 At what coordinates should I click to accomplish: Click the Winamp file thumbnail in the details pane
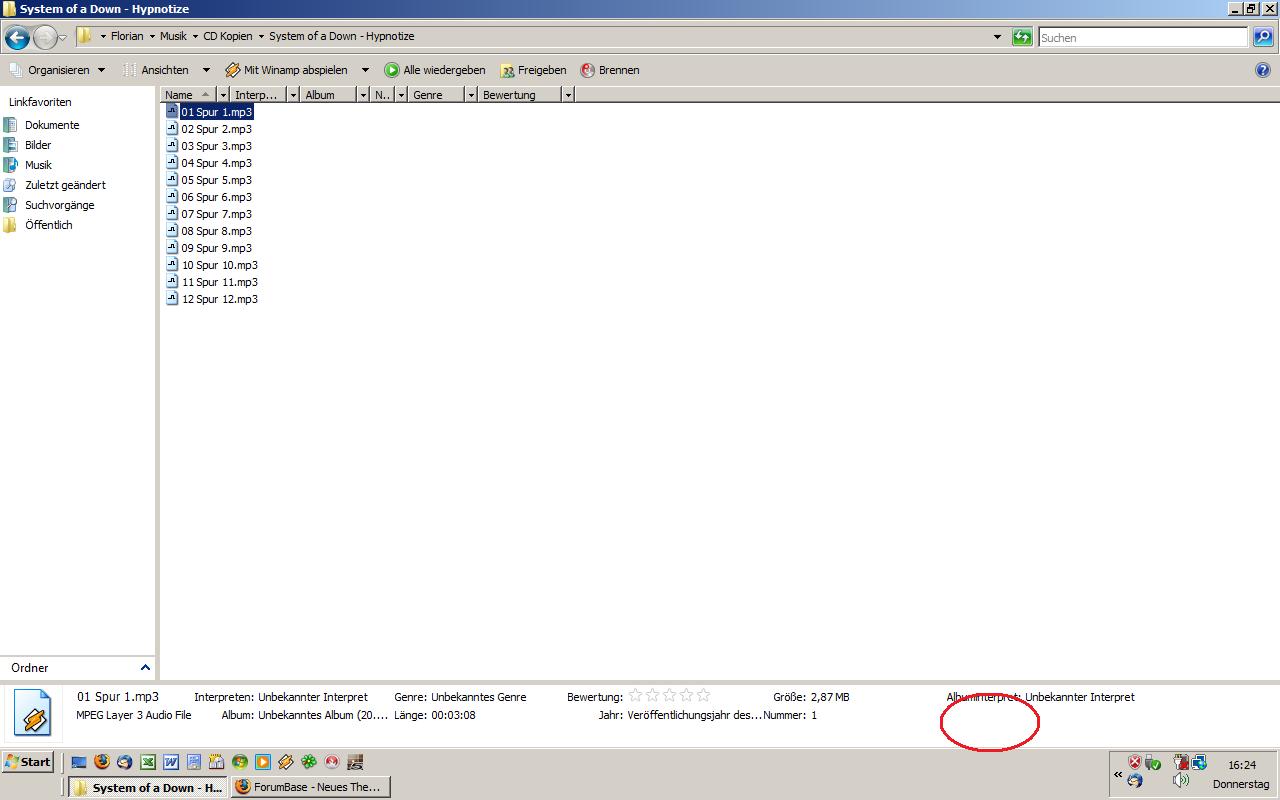33,714
